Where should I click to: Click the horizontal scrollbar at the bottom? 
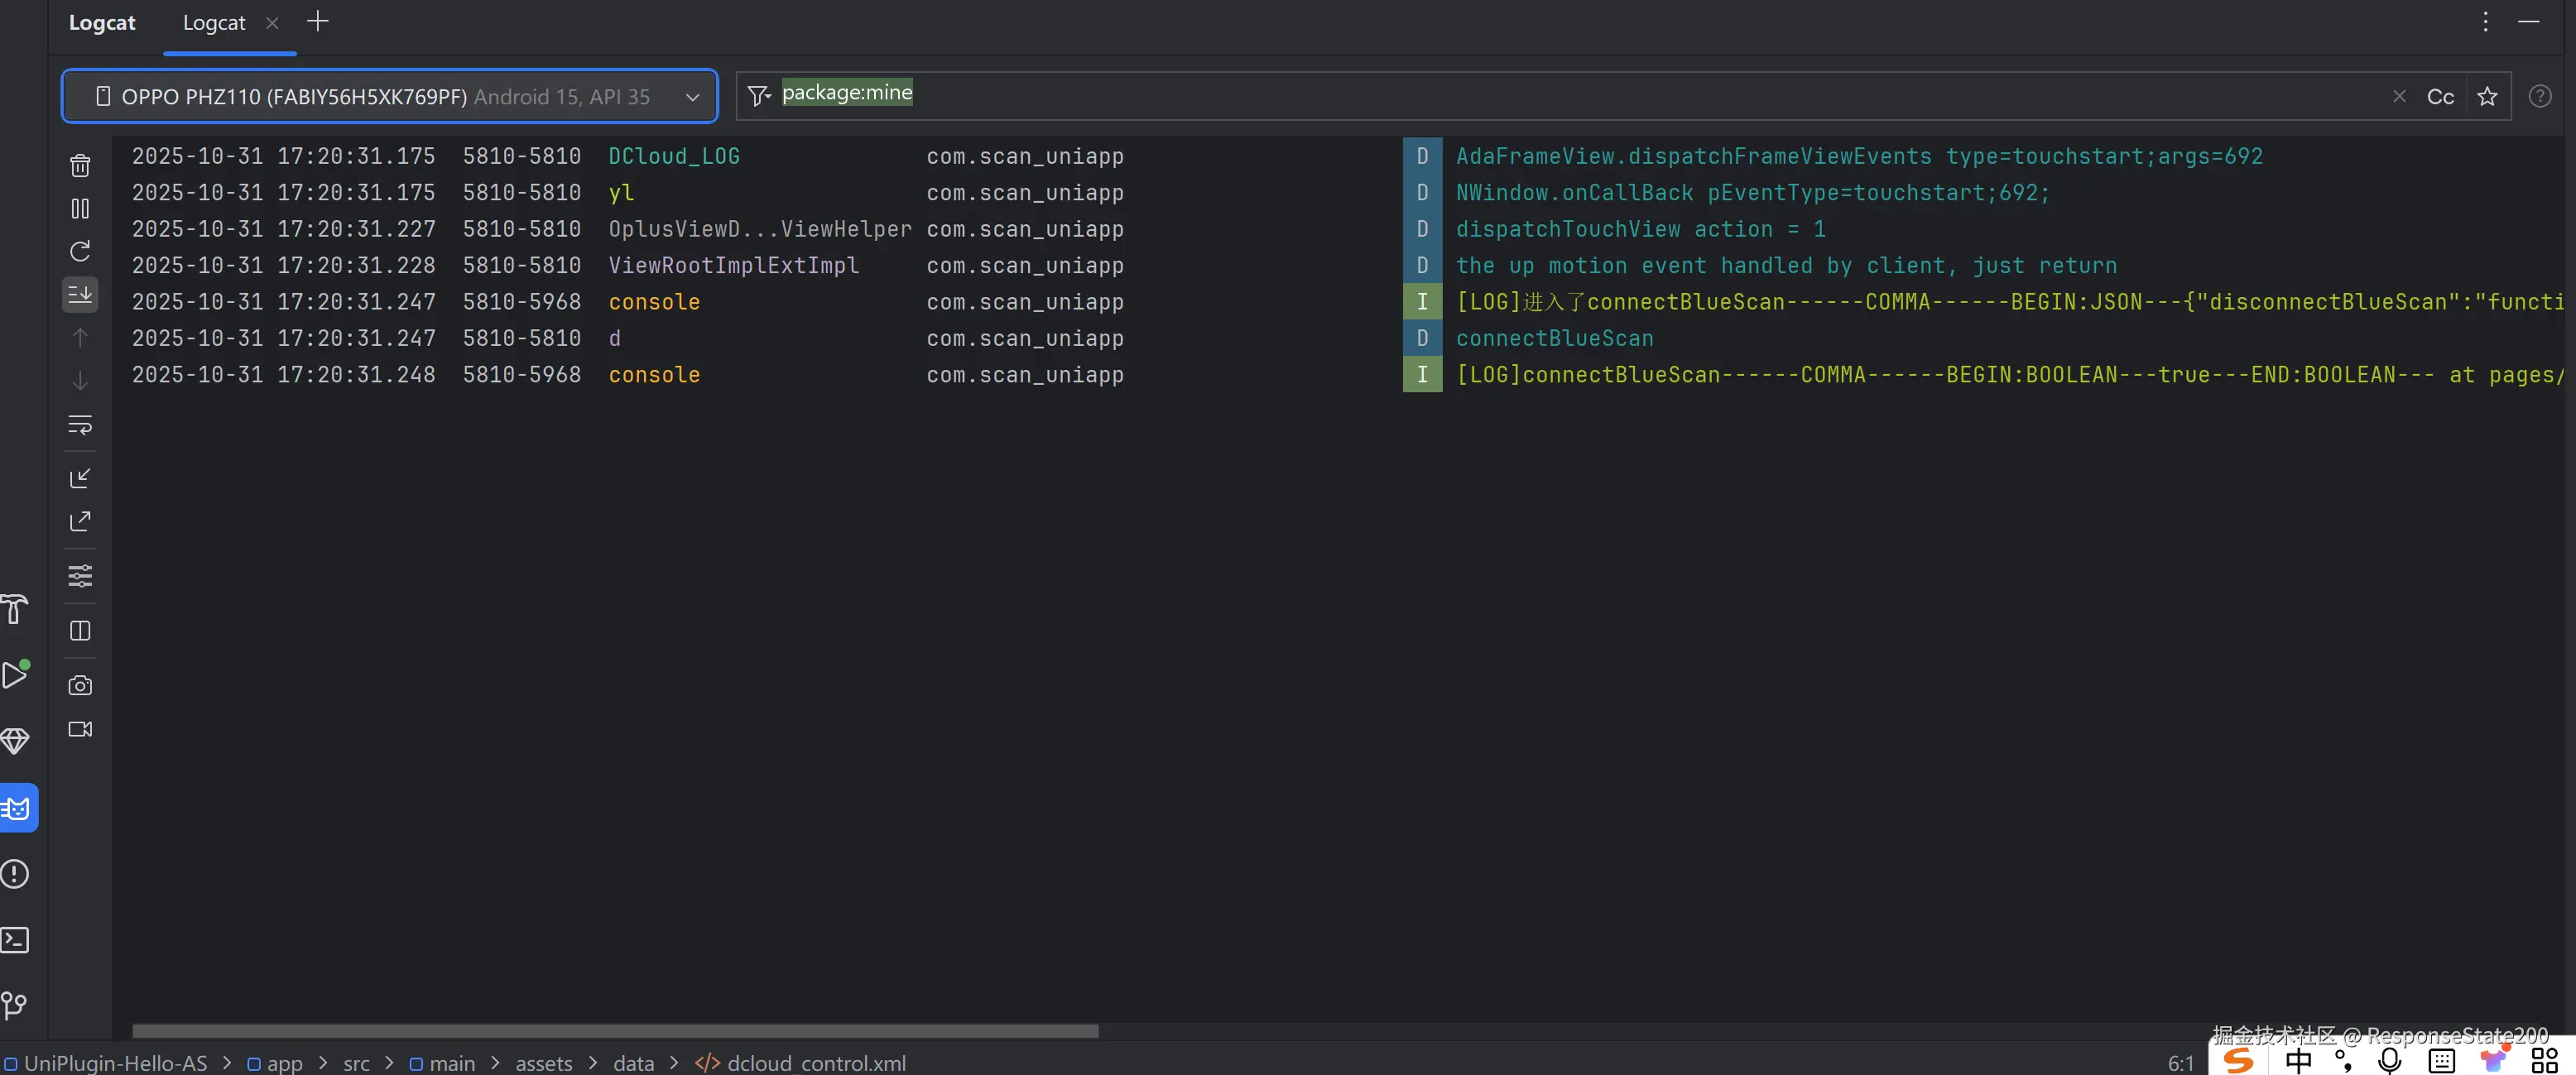pyautogui.click(x=615, y=1031)
